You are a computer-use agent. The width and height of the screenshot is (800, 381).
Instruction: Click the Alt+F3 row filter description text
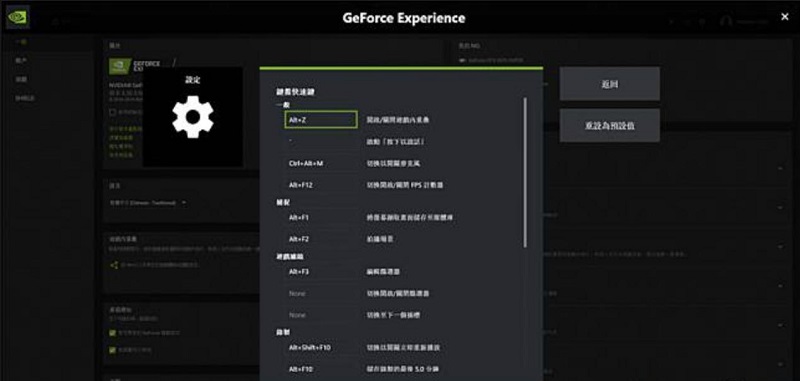(x=383, y=272)
